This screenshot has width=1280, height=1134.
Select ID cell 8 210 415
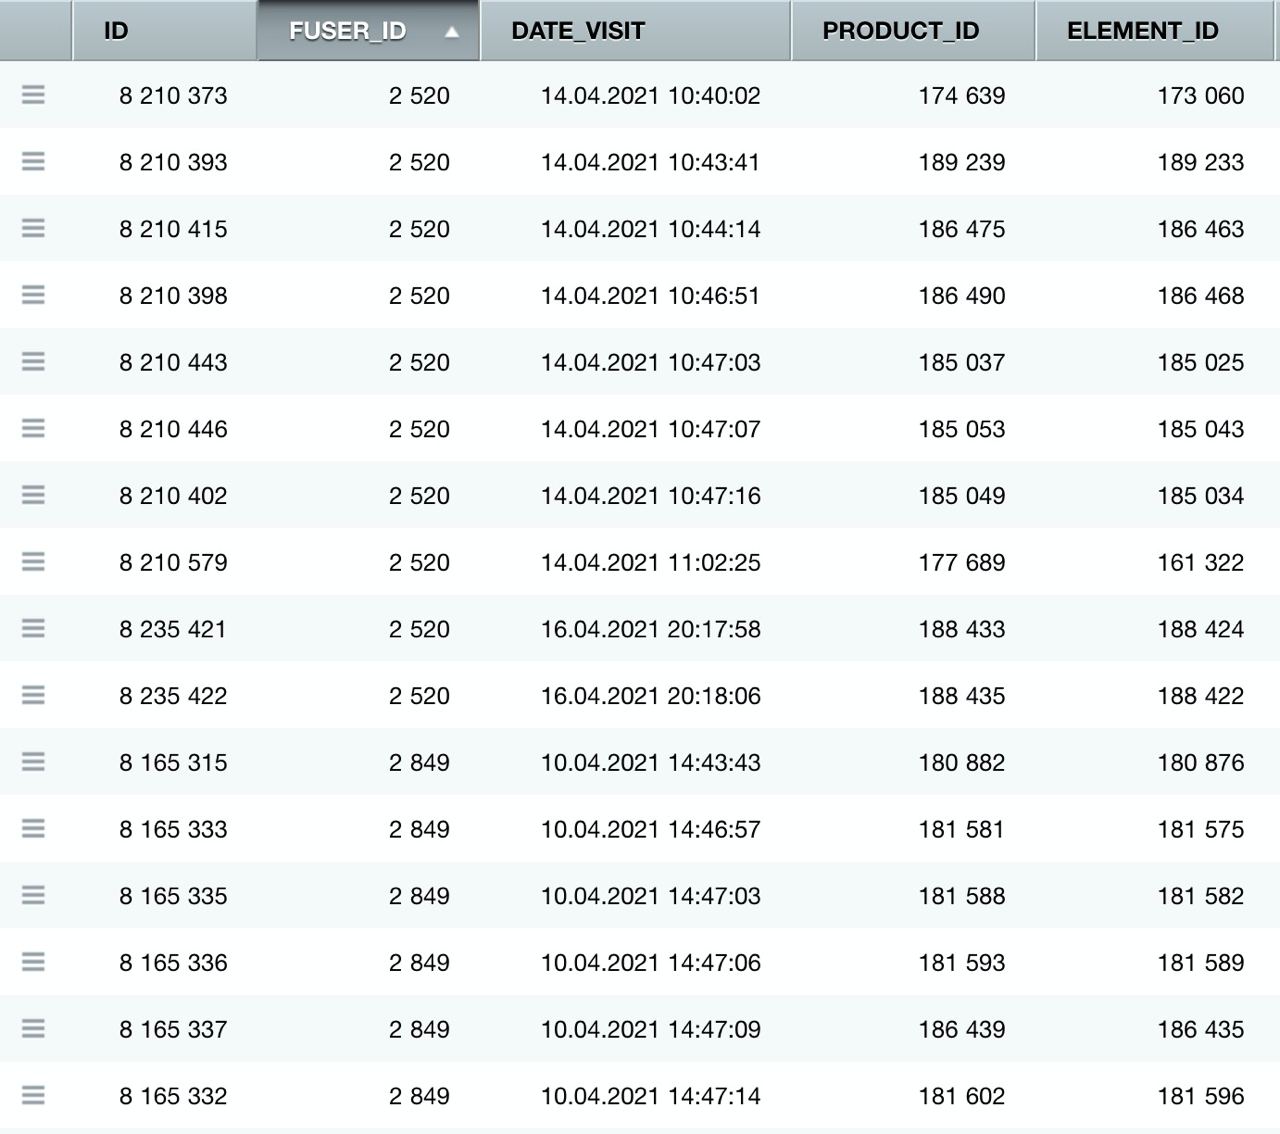[x=173, y=229]
